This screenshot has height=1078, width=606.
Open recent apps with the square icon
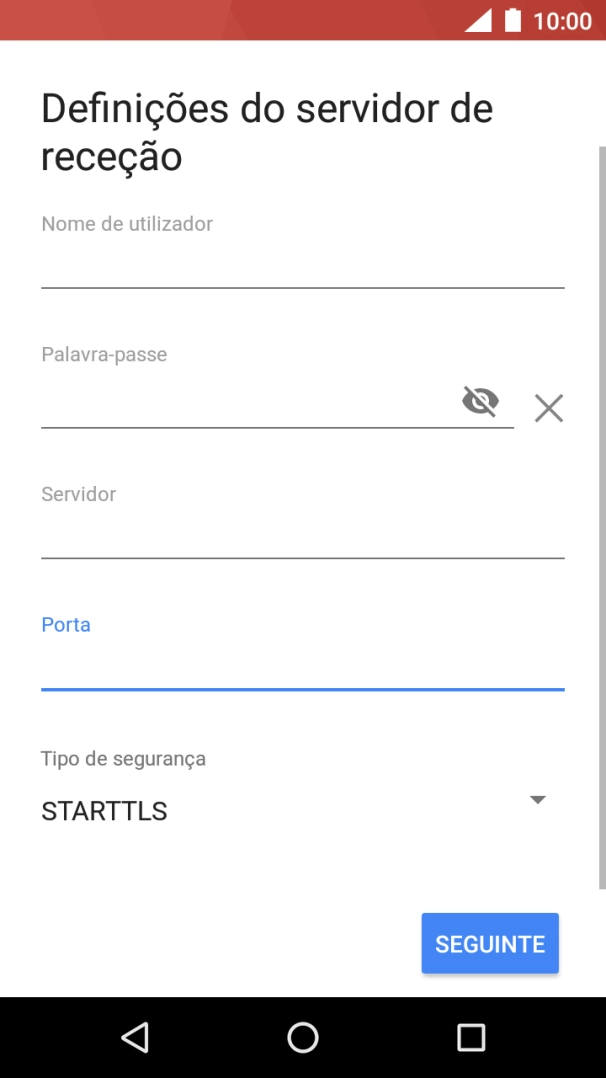470,1037
